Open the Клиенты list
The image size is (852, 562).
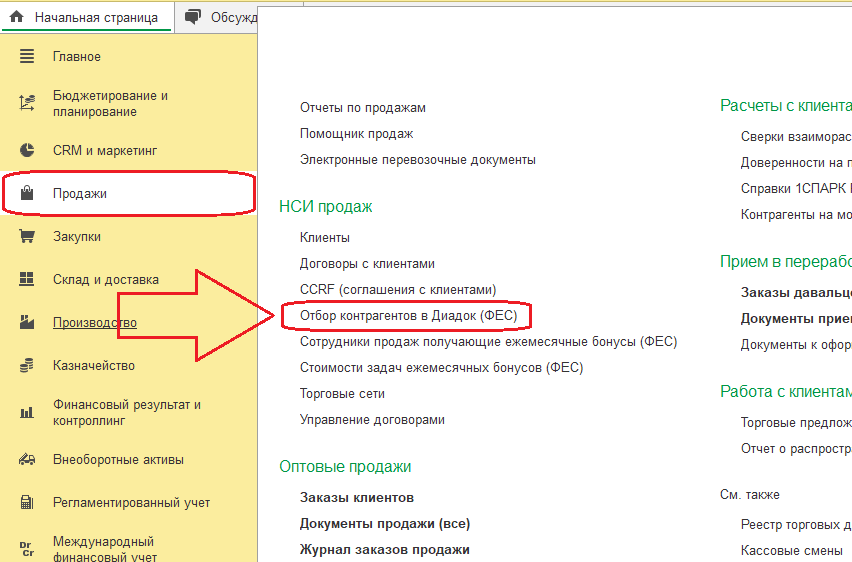tap(325, 238)
